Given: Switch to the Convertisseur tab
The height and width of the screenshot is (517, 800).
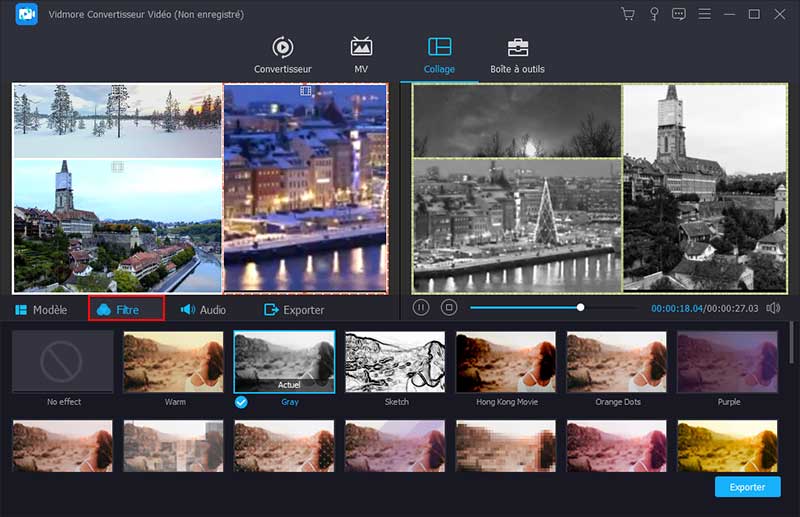Looking at the screenshot, I should point(283,55).
